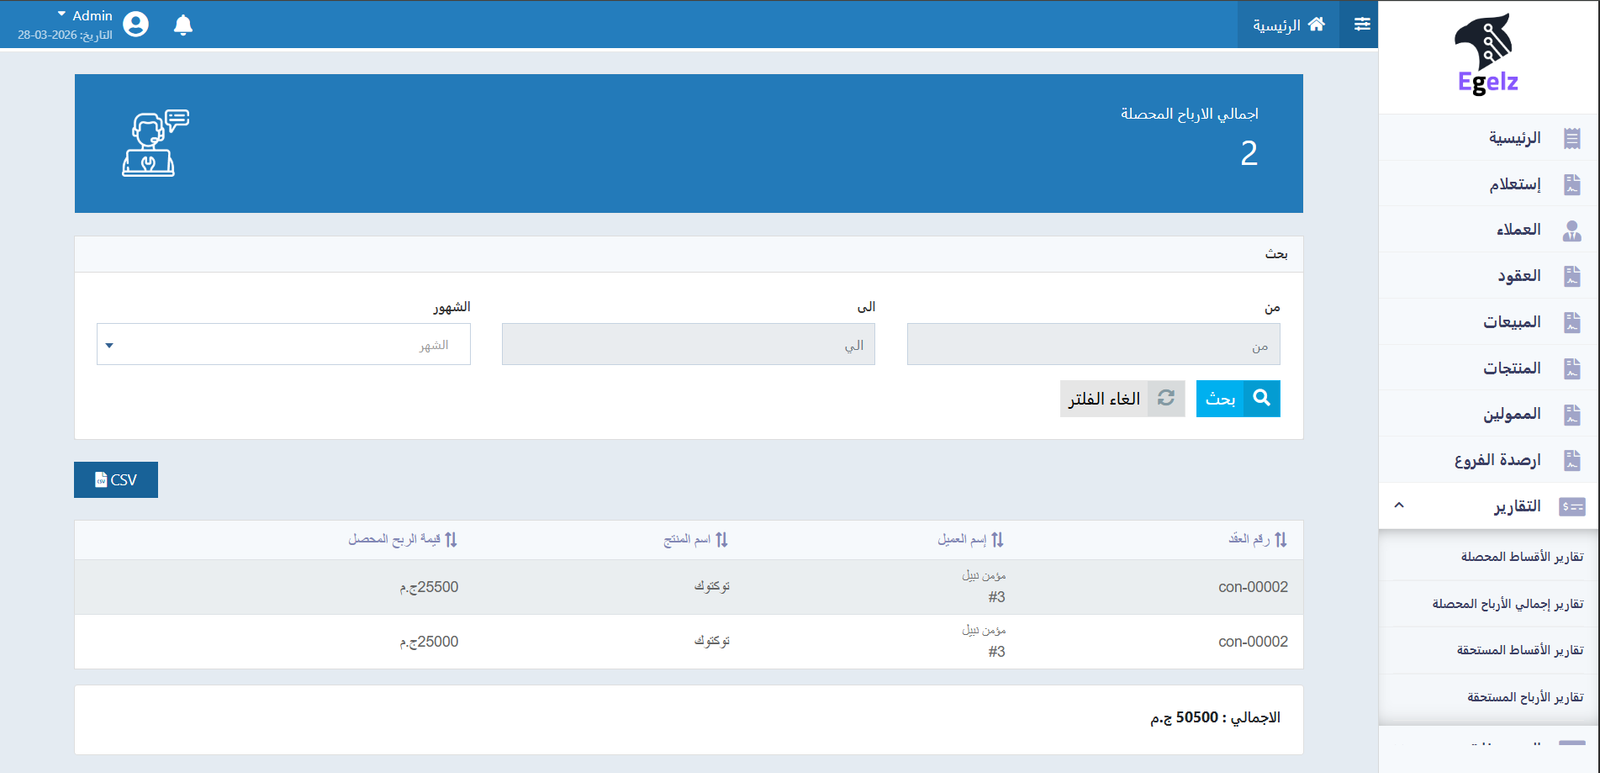Open تقارير إجمالي الأرباح المحصلة

click(1508, 604)
